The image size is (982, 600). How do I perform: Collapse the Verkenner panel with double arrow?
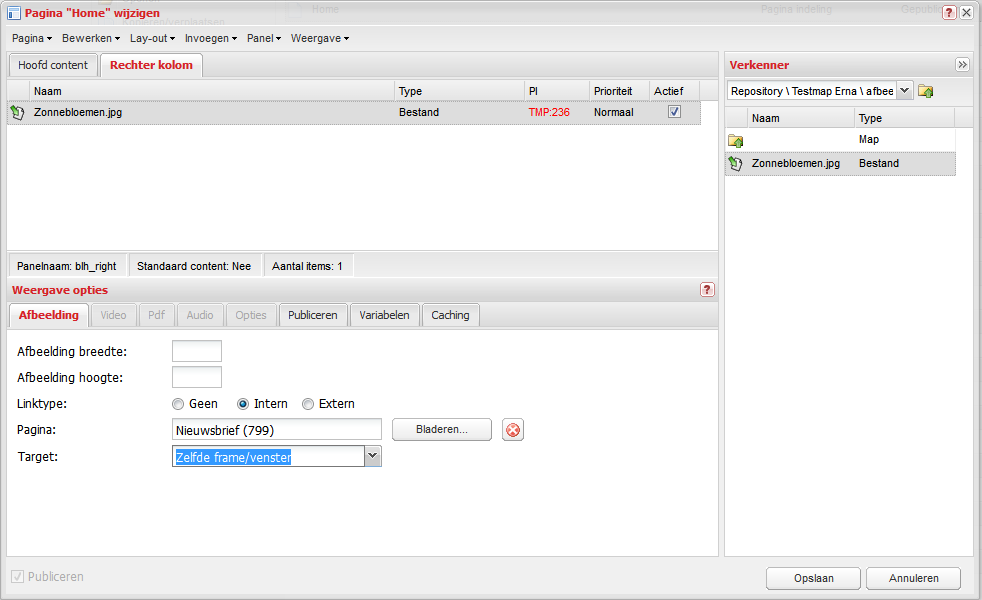[963, 65]
